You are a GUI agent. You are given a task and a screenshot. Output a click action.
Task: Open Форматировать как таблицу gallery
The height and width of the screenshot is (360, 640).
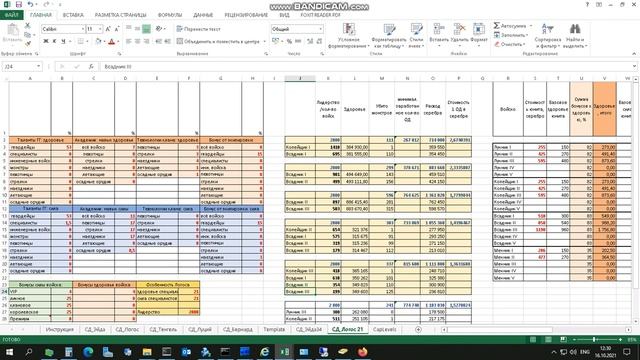389,36
